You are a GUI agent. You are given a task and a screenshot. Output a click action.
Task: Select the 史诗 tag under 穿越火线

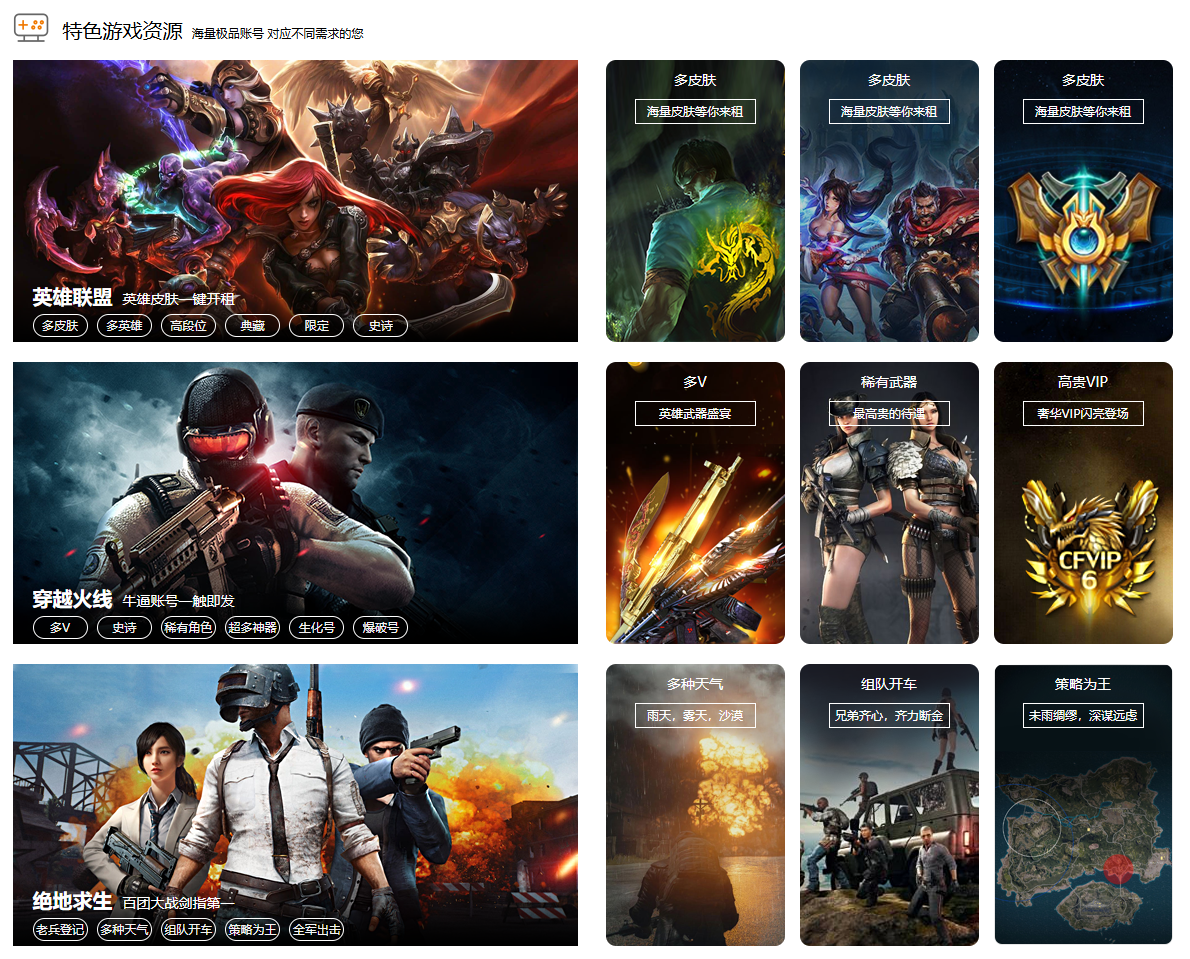[x=124, y=627]
